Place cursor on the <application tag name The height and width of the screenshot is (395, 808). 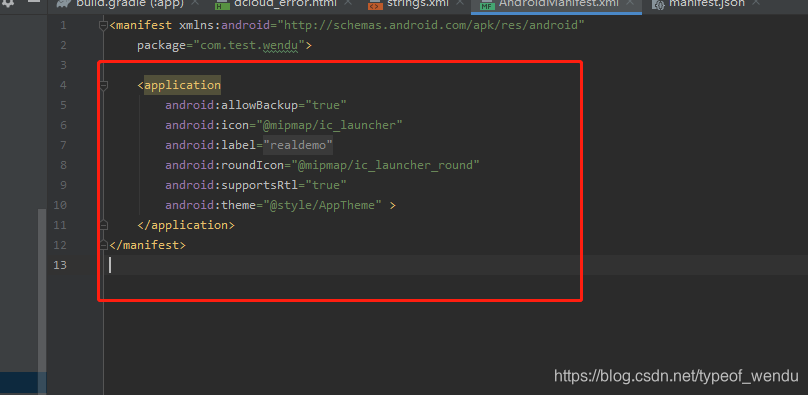(x=182, y=85)
